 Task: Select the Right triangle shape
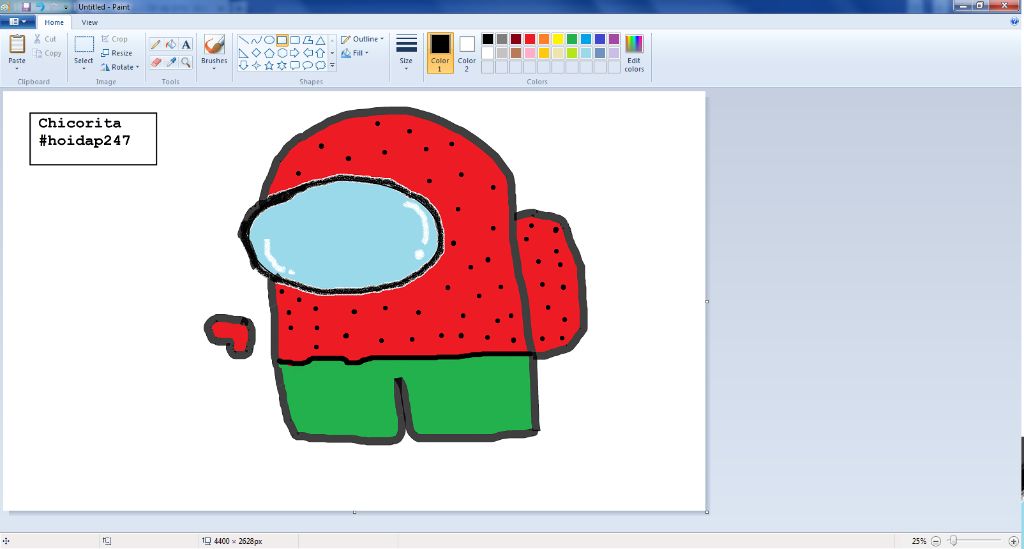244,53
